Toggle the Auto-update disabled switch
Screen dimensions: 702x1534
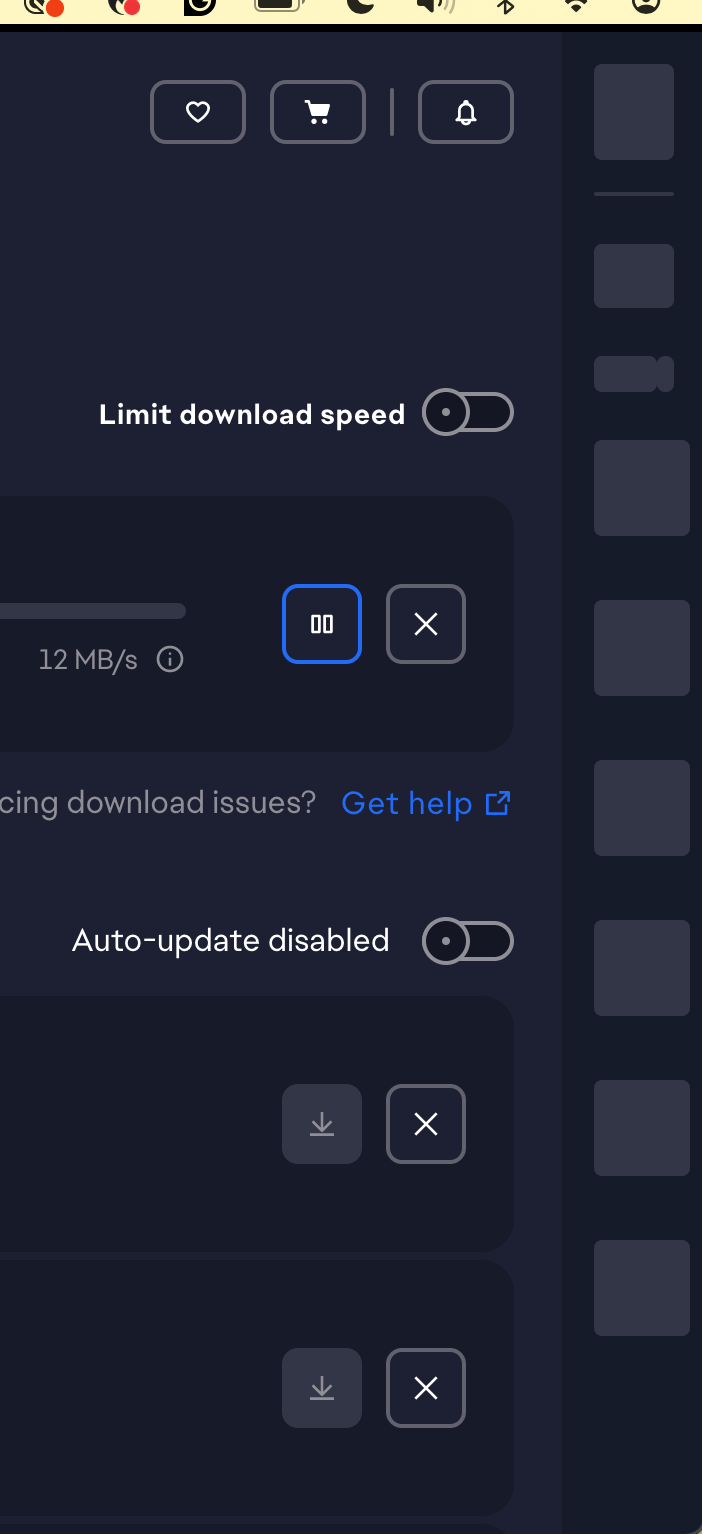coord(468,941)
